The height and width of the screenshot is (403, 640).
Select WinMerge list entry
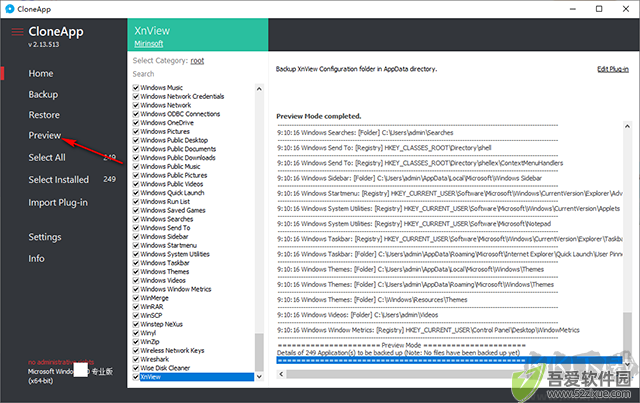tap(154, 298)
